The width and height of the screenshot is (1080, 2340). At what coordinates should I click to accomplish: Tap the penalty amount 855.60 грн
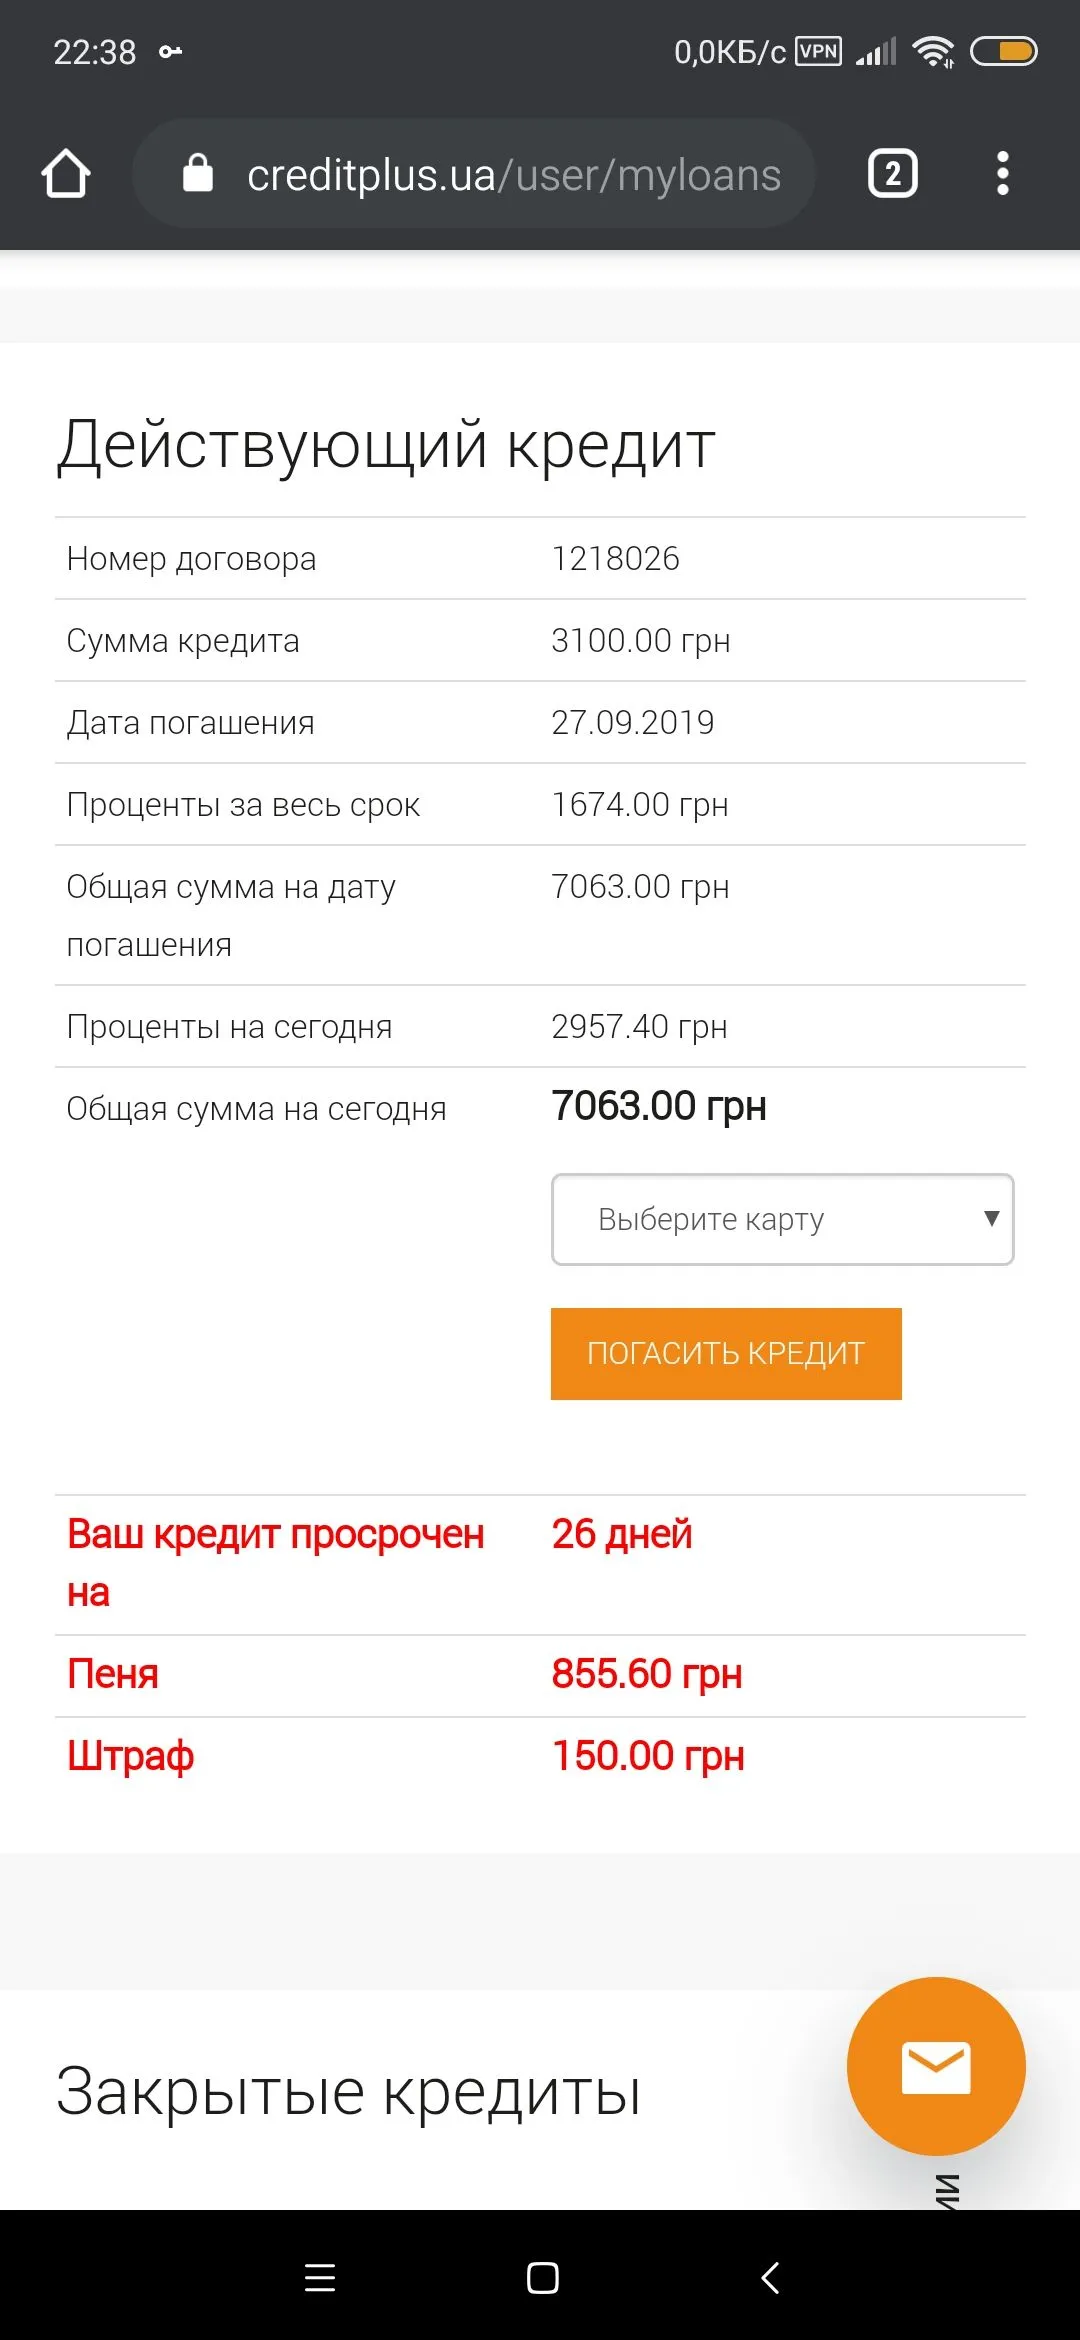(x=647, y=1674)
